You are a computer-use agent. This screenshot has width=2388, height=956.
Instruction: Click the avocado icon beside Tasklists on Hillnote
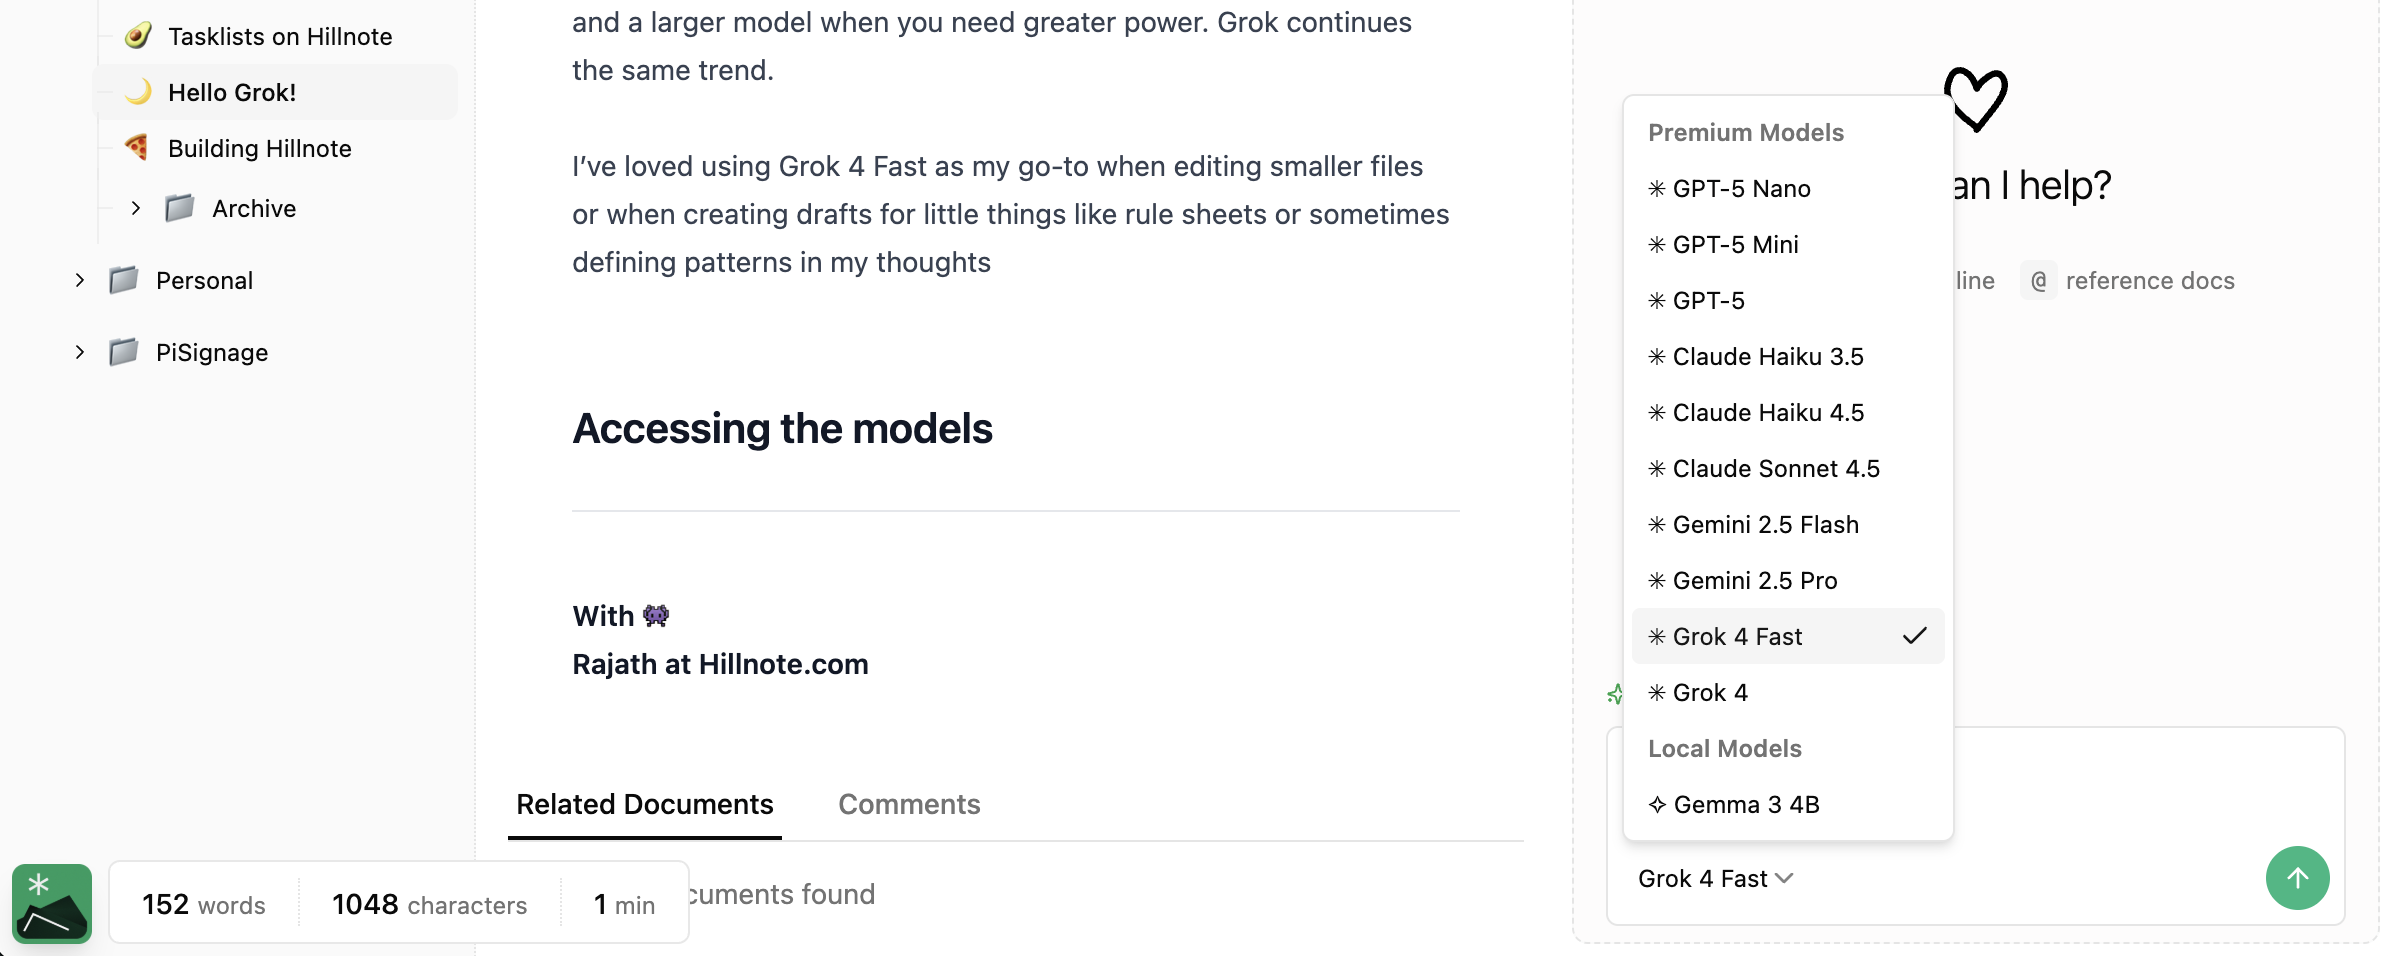tap(138, 36)
